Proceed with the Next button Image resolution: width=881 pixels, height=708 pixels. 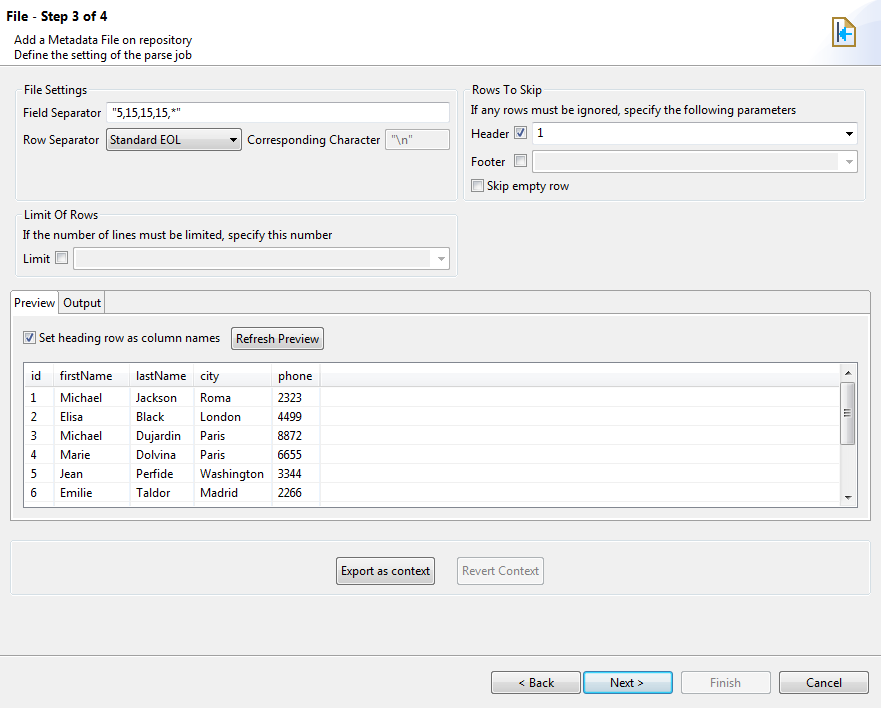627,682
